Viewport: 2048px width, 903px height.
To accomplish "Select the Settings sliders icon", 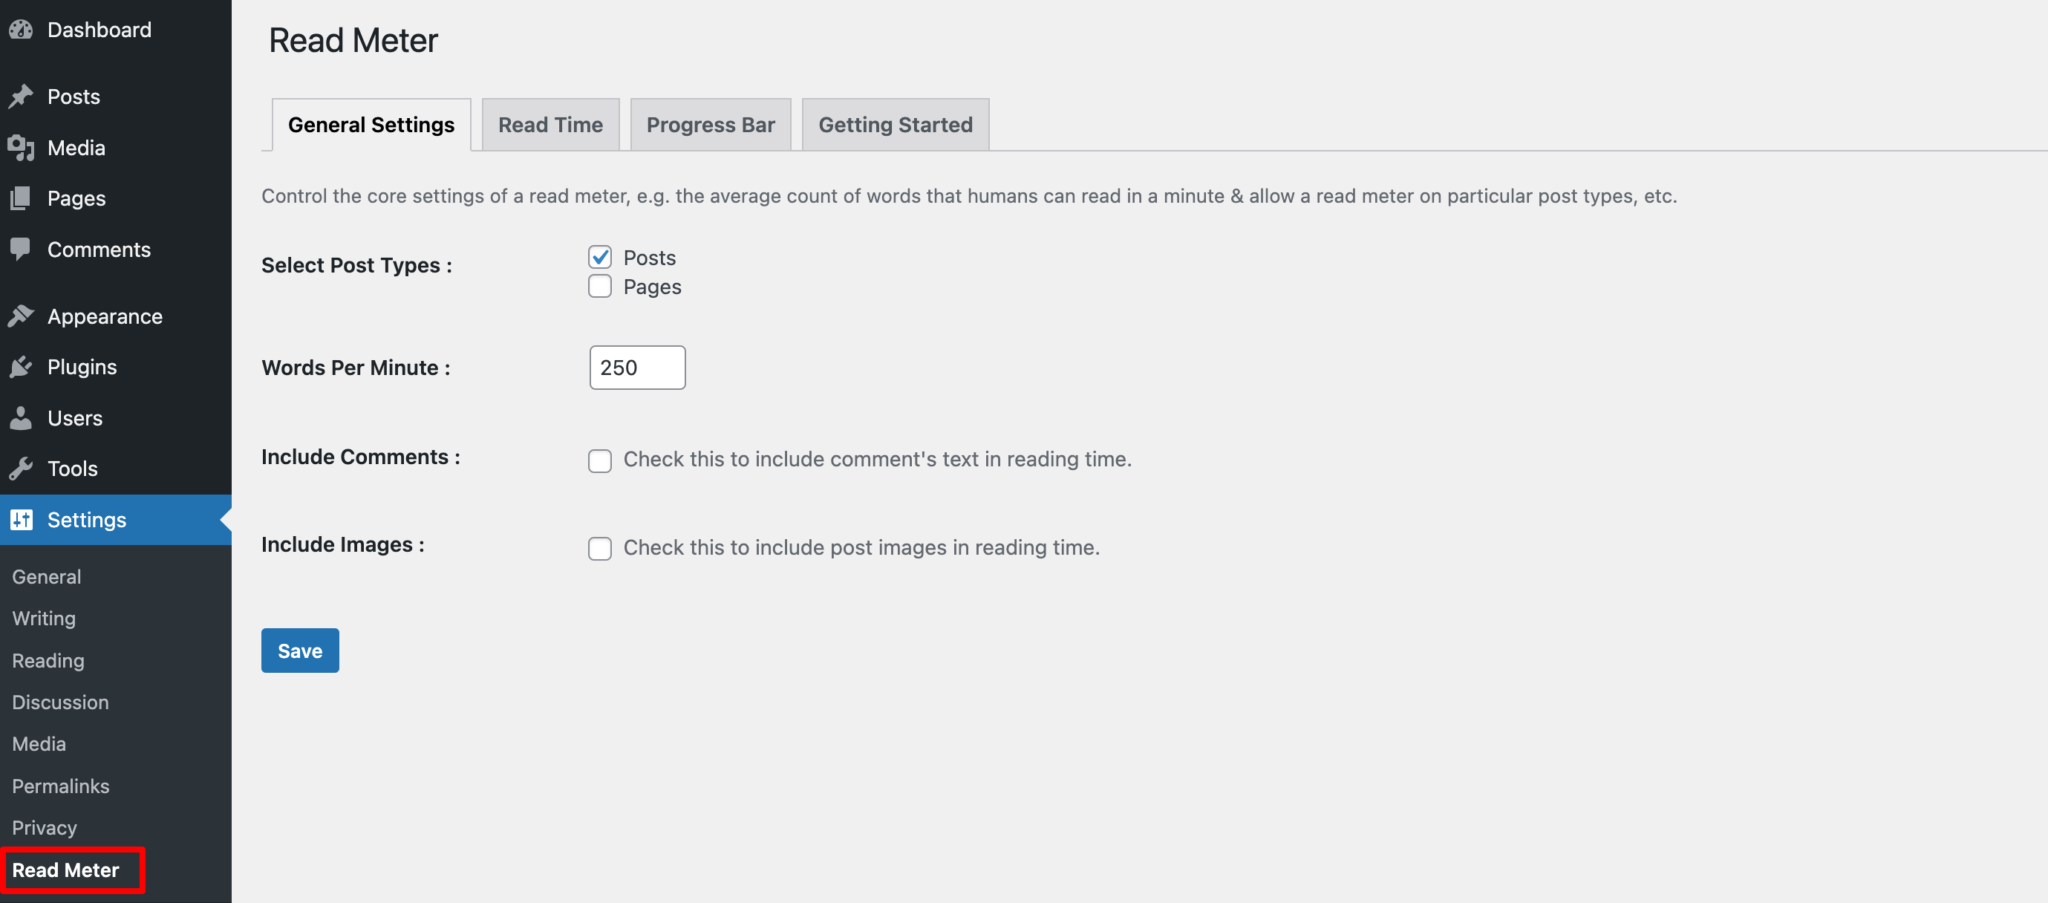I will pyautogui.click(x=22, y=519).
